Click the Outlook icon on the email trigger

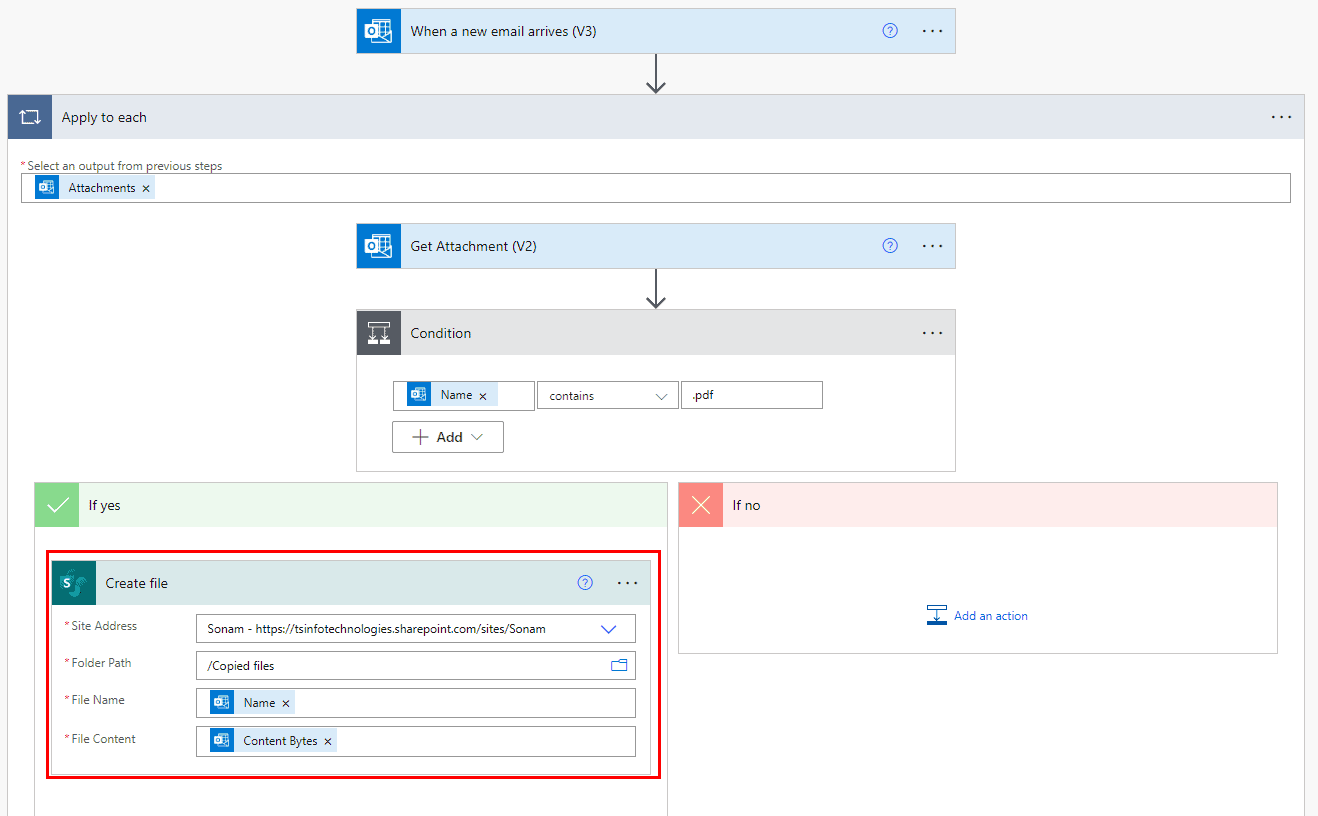(378, 30)
